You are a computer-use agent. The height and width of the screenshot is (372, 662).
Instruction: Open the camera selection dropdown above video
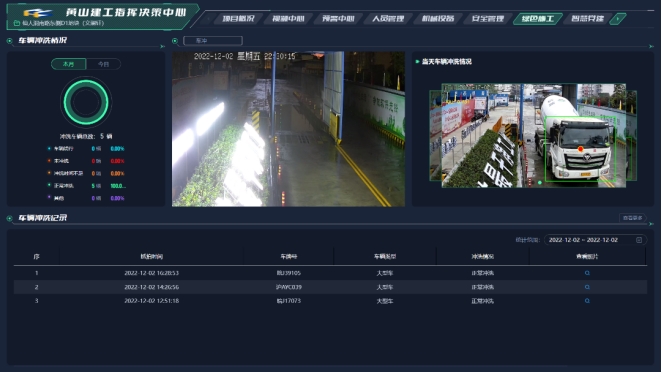click(213, 41)
